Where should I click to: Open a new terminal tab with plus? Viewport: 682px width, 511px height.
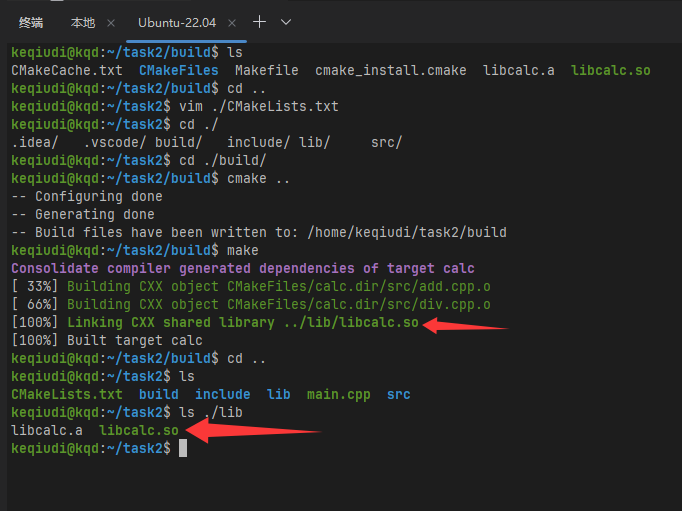pyautogui.click(x=260, y=21)
